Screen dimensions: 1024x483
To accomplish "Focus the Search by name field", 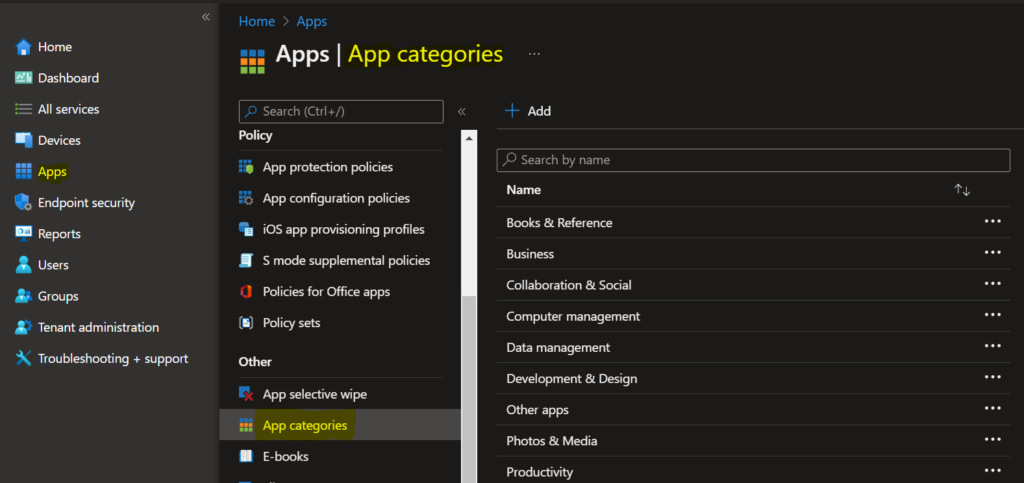I will click(x=754, y=160).
